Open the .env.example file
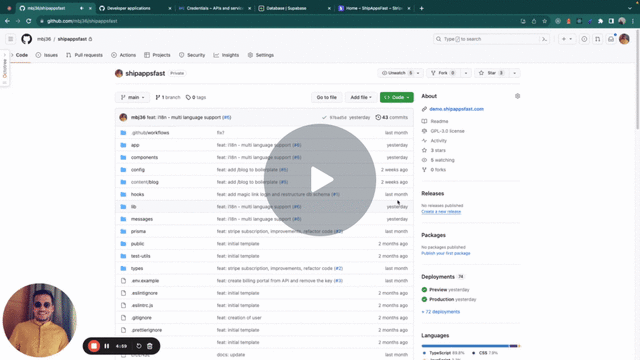 coord(145,281)
